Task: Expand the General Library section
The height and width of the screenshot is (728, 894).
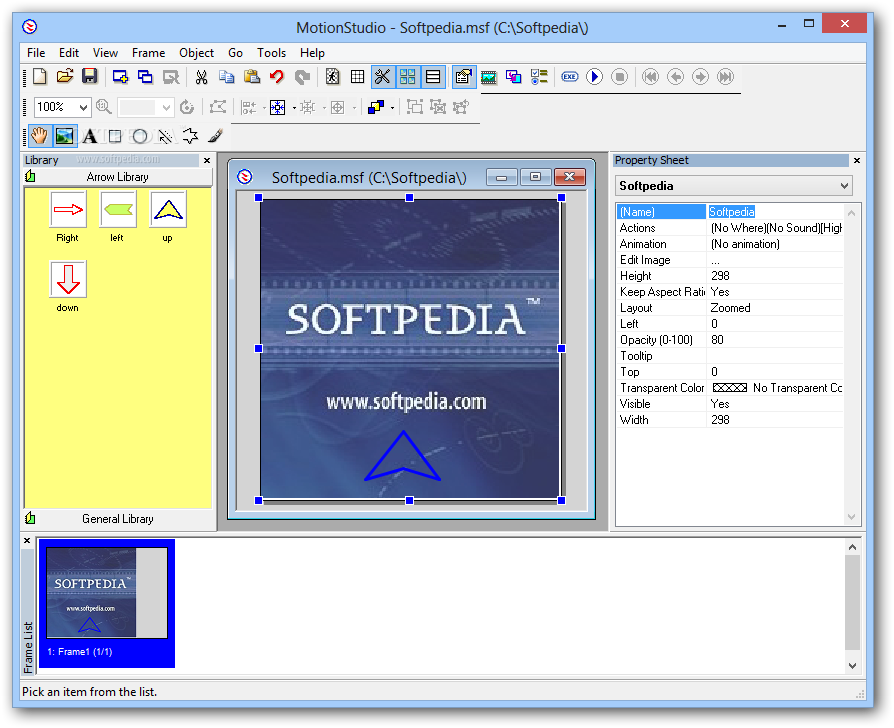Action: point(118,519)
